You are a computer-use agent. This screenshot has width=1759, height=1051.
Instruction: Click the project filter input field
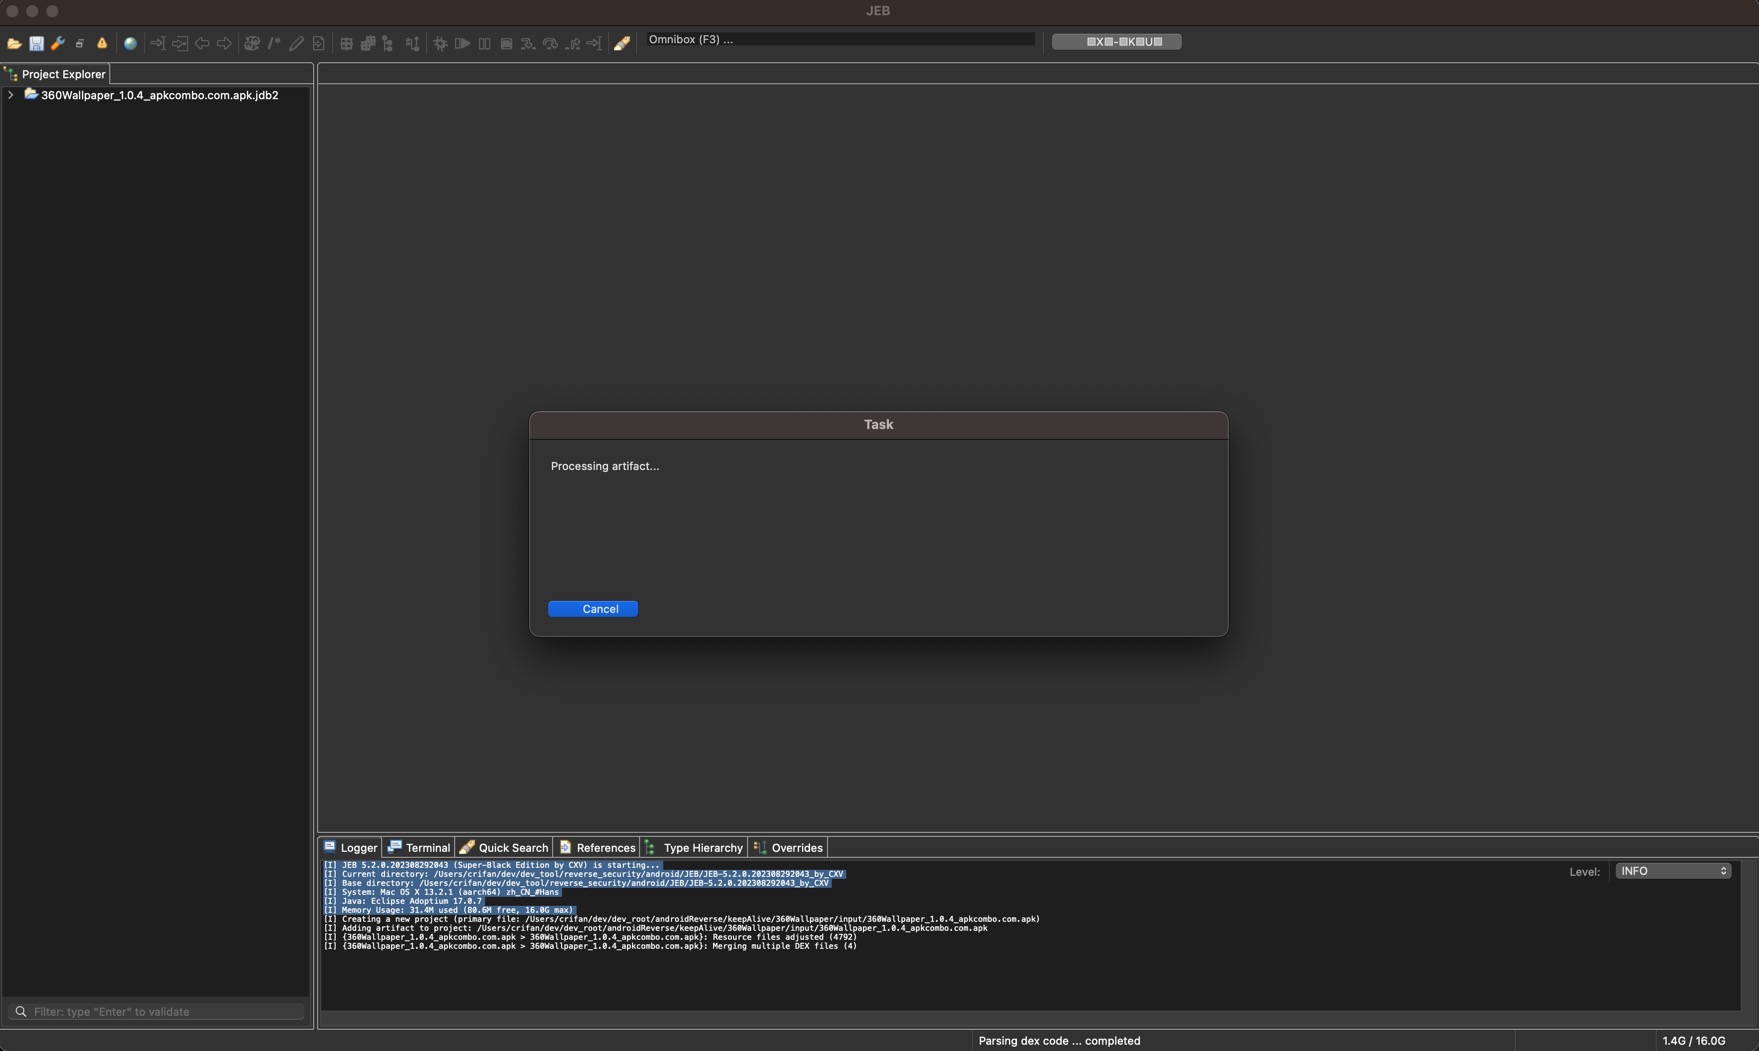tap(156, 1012)
